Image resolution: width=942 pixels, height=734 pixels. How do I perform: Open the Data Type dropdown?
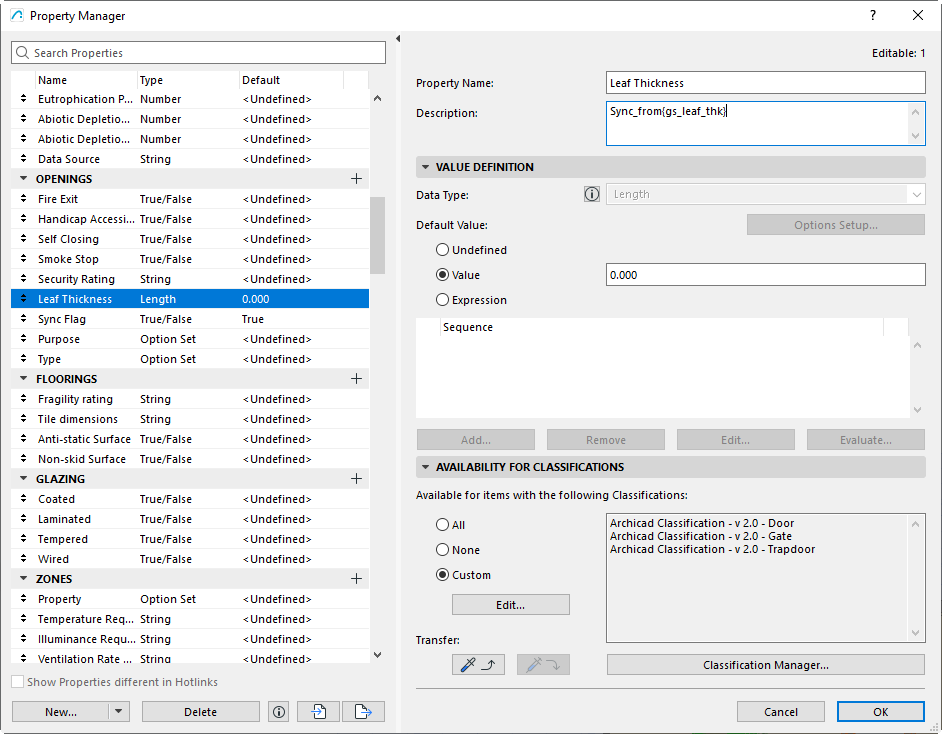tap(765, 195)
